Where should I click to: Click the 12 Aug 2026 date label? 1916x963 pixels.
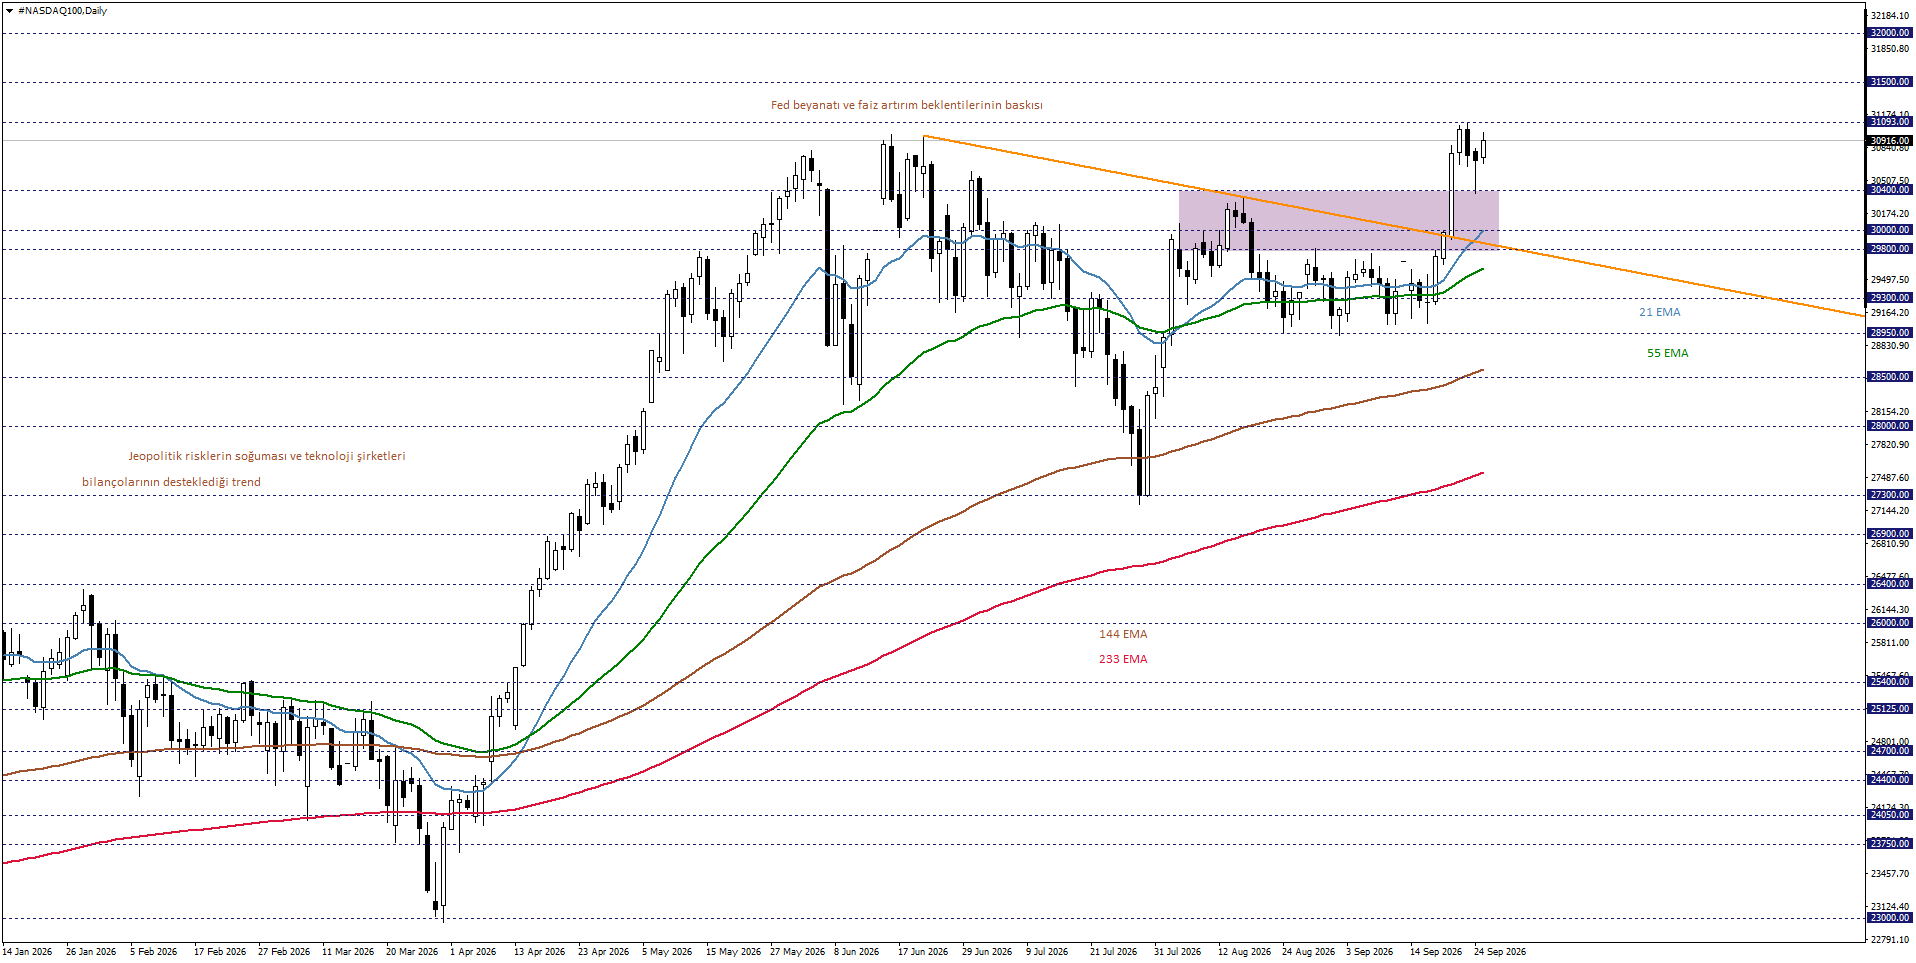tap(1244, 952)
